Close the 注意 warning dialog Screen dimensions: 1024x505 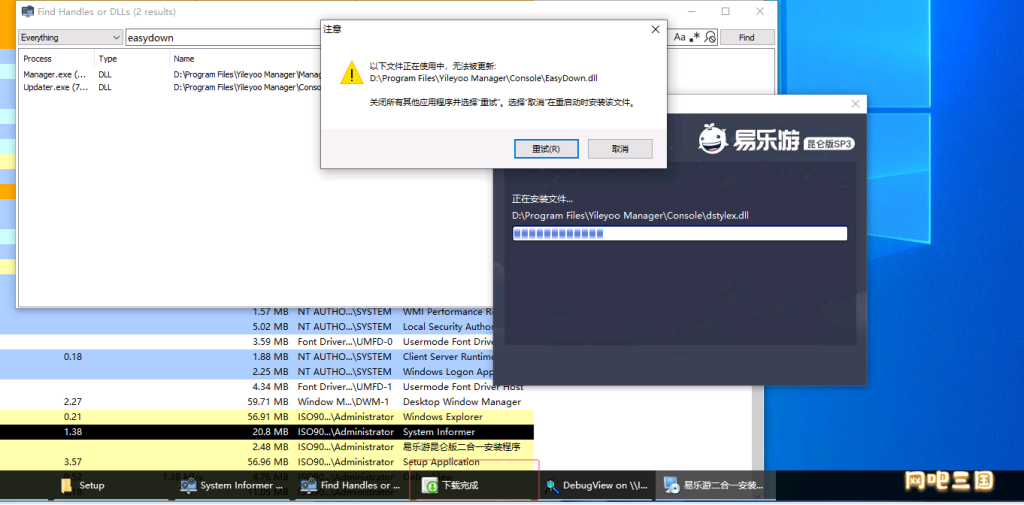coord(655,29)
